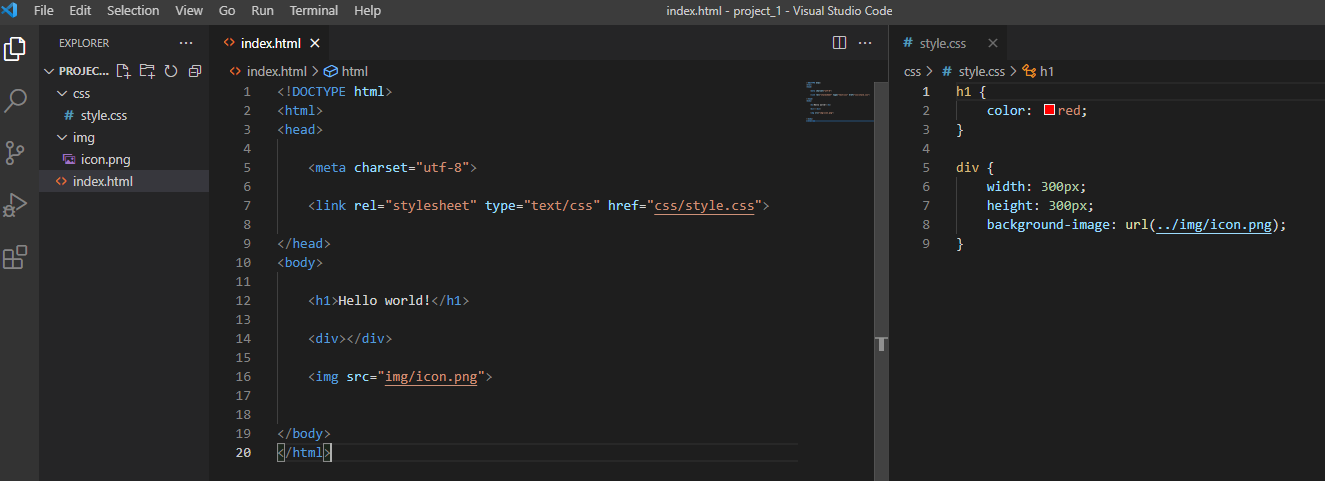This screenshot has height=481, width=1325.
Task: Click line number 12 in index.html
Action: (x=244, y=300)
